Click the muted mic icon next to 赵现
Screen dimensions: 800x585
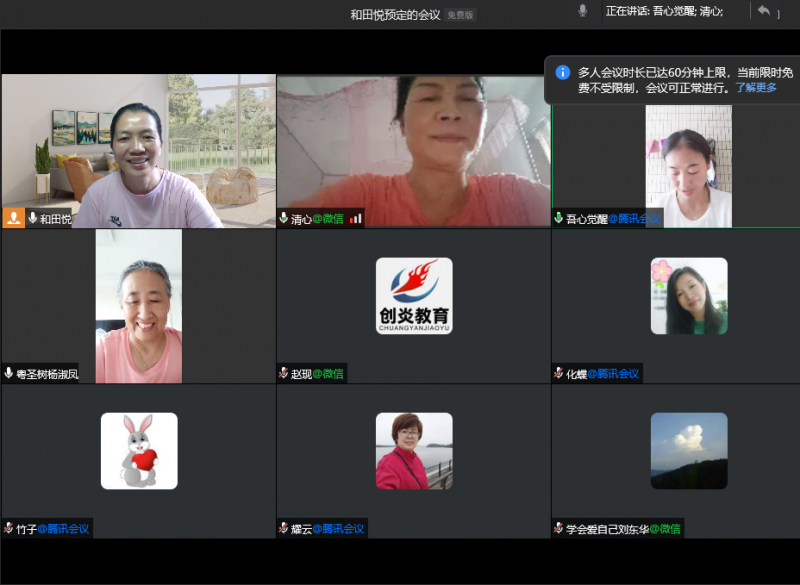pyautogui.click(x=284, y=373)
